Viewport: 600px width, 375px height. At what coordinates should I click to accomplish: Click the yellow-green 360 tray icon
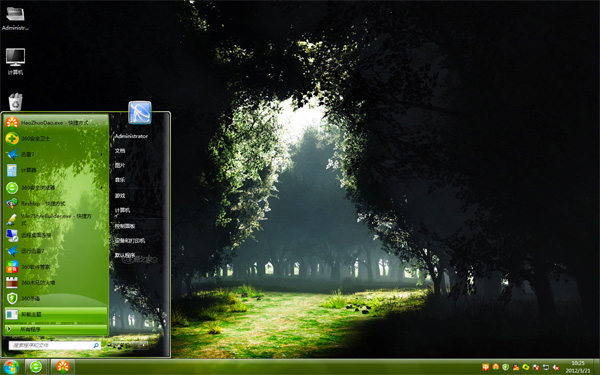[526, 367]
